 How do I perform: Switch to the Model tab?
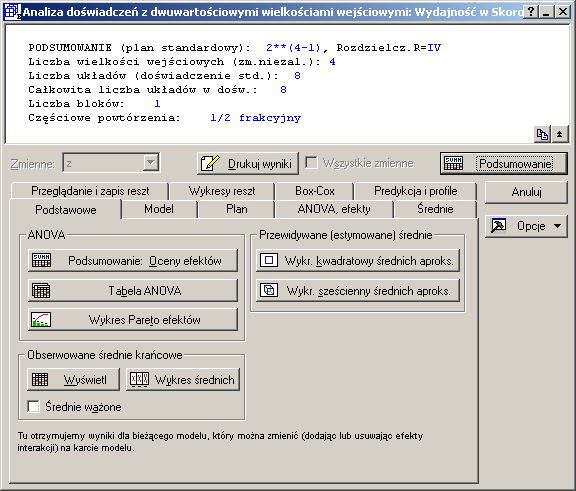[x=159, y=209]
